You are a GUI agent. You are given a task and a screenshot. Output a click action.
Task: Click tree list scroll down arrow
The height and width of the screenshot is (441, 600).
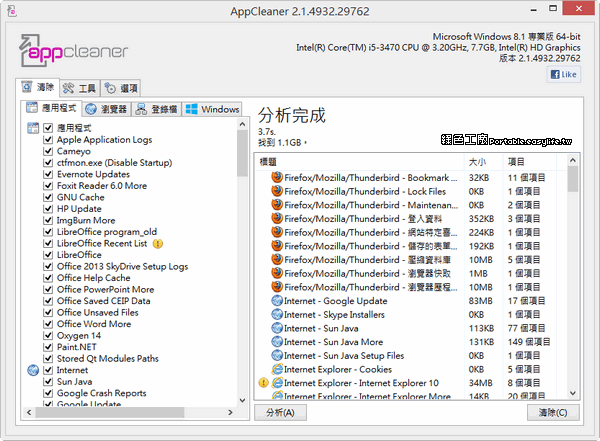pos(242,401)
